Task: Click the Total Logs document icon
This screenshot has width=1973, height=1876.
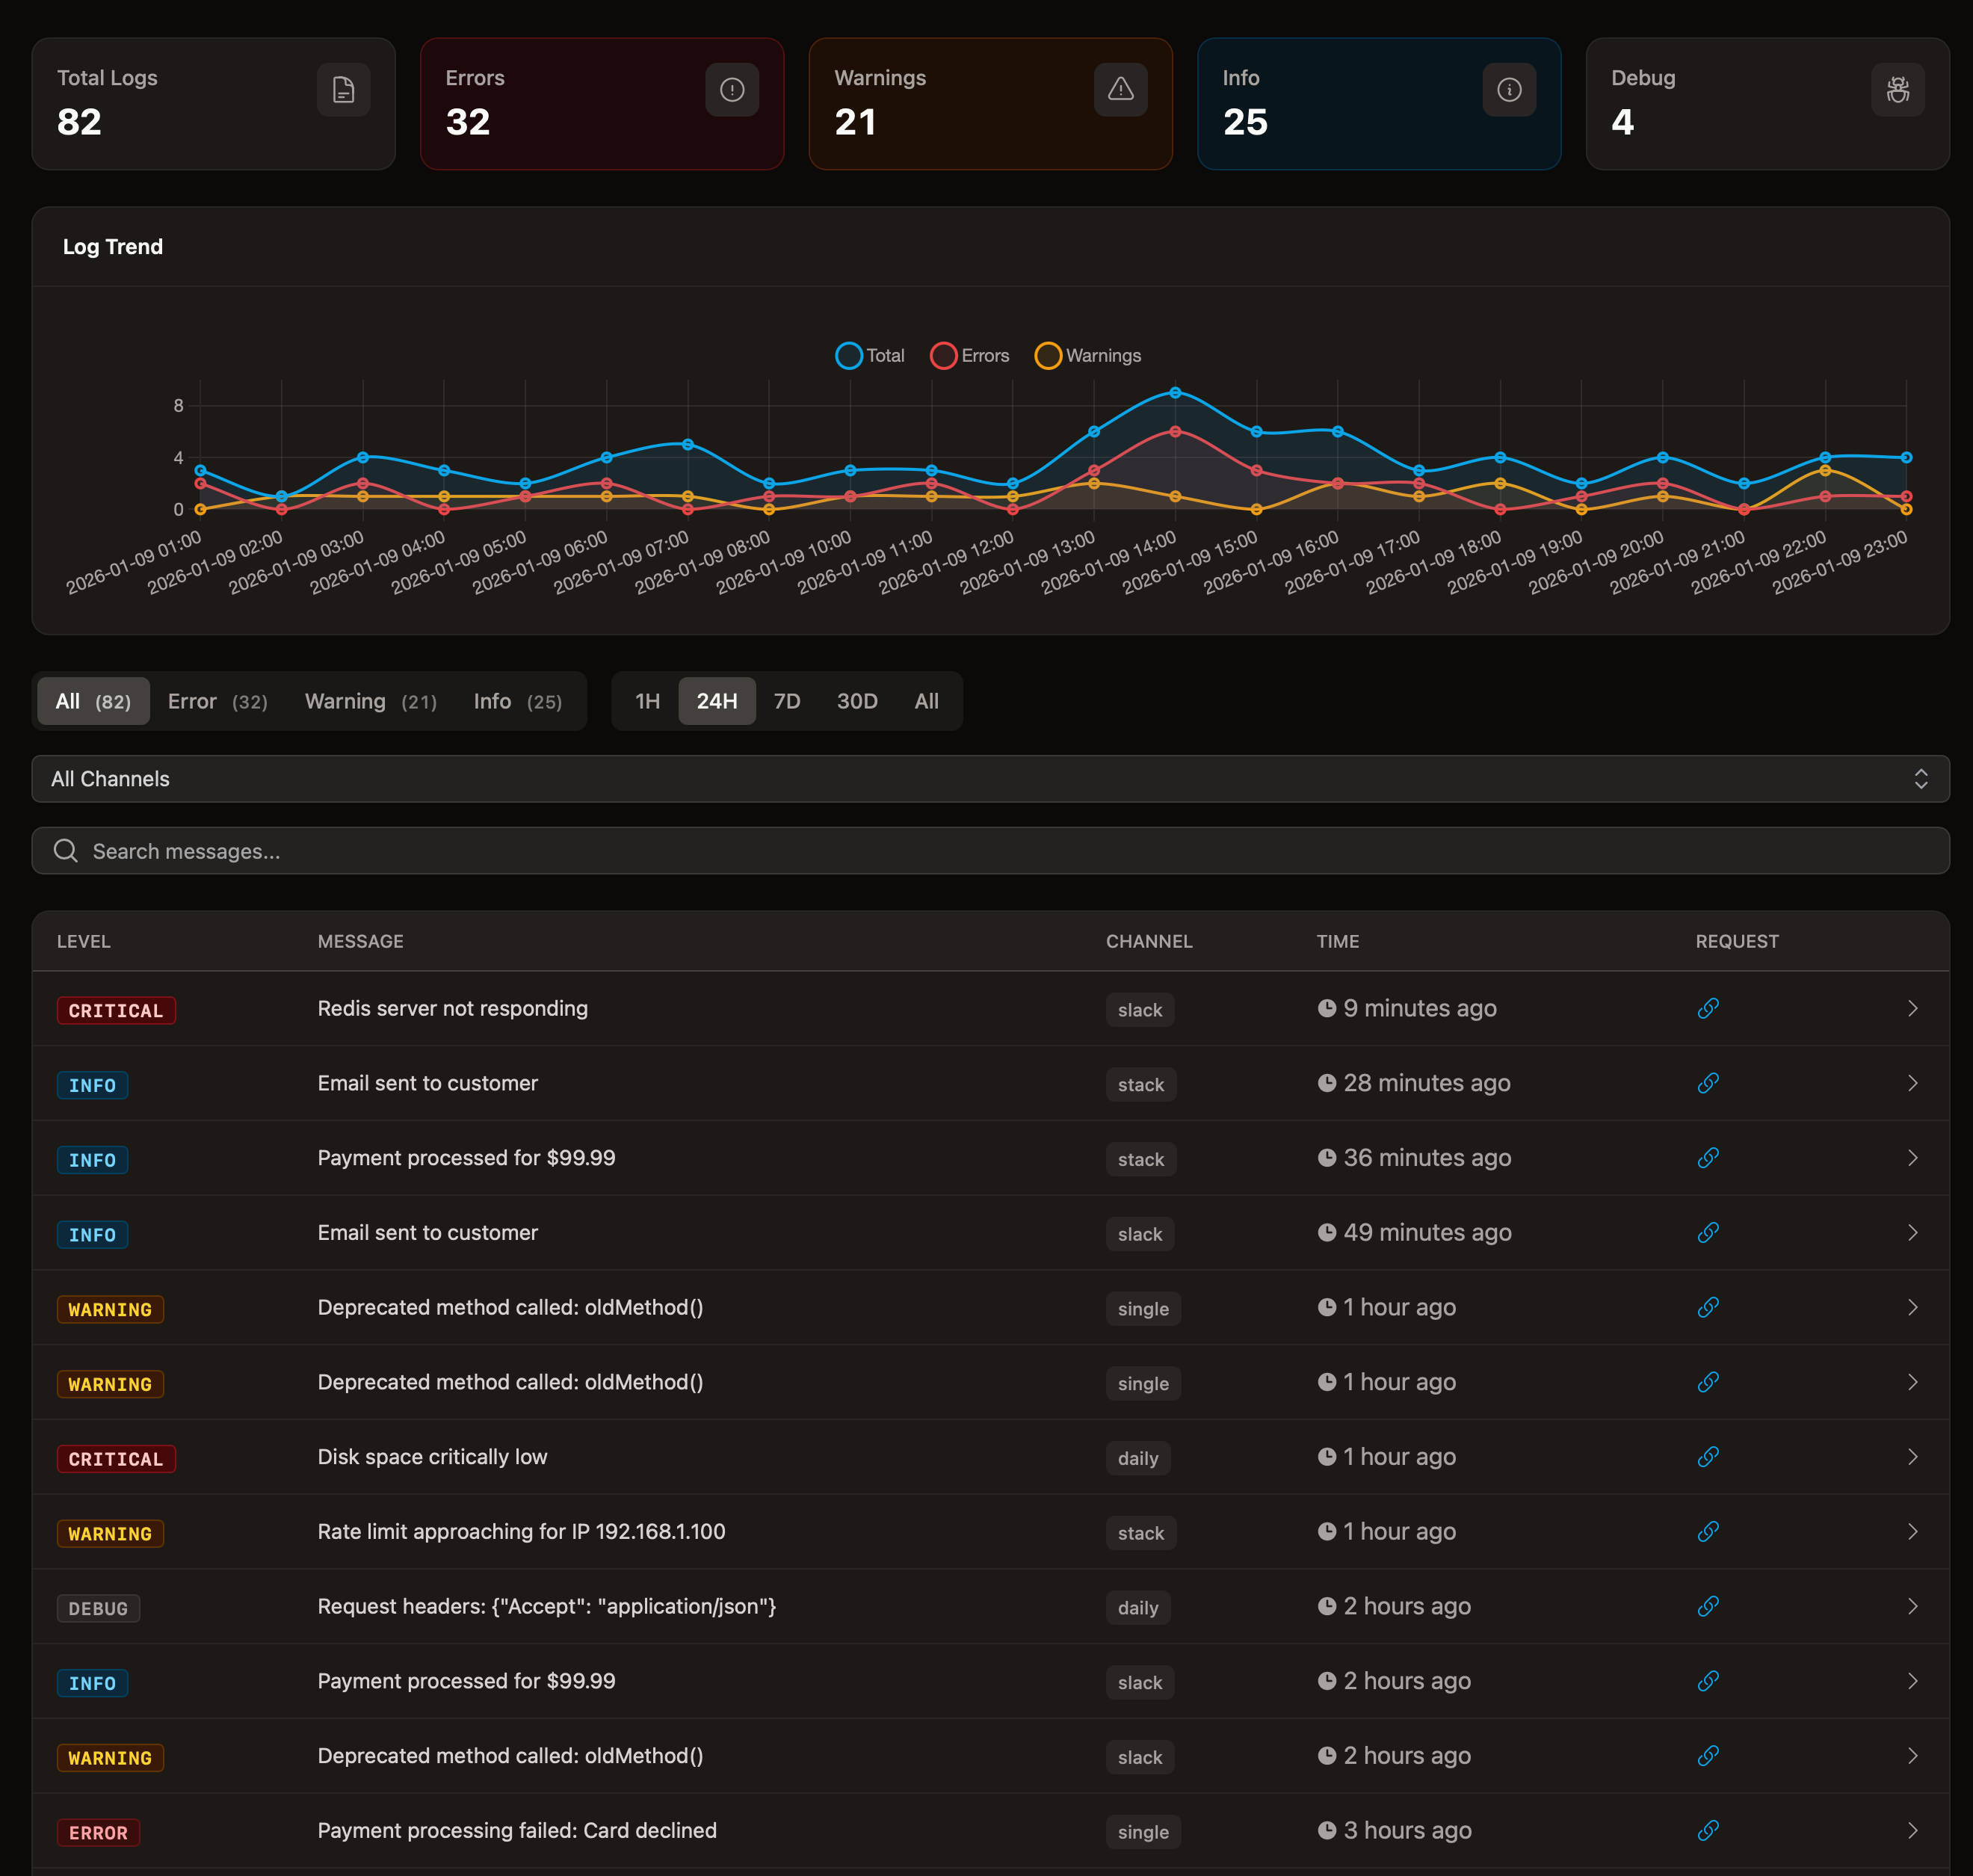Action: [x=343, y=90]
